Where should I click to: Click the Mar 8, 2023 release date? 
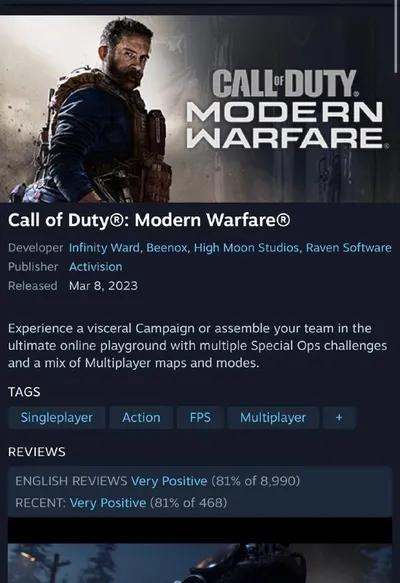pos(103,286)
